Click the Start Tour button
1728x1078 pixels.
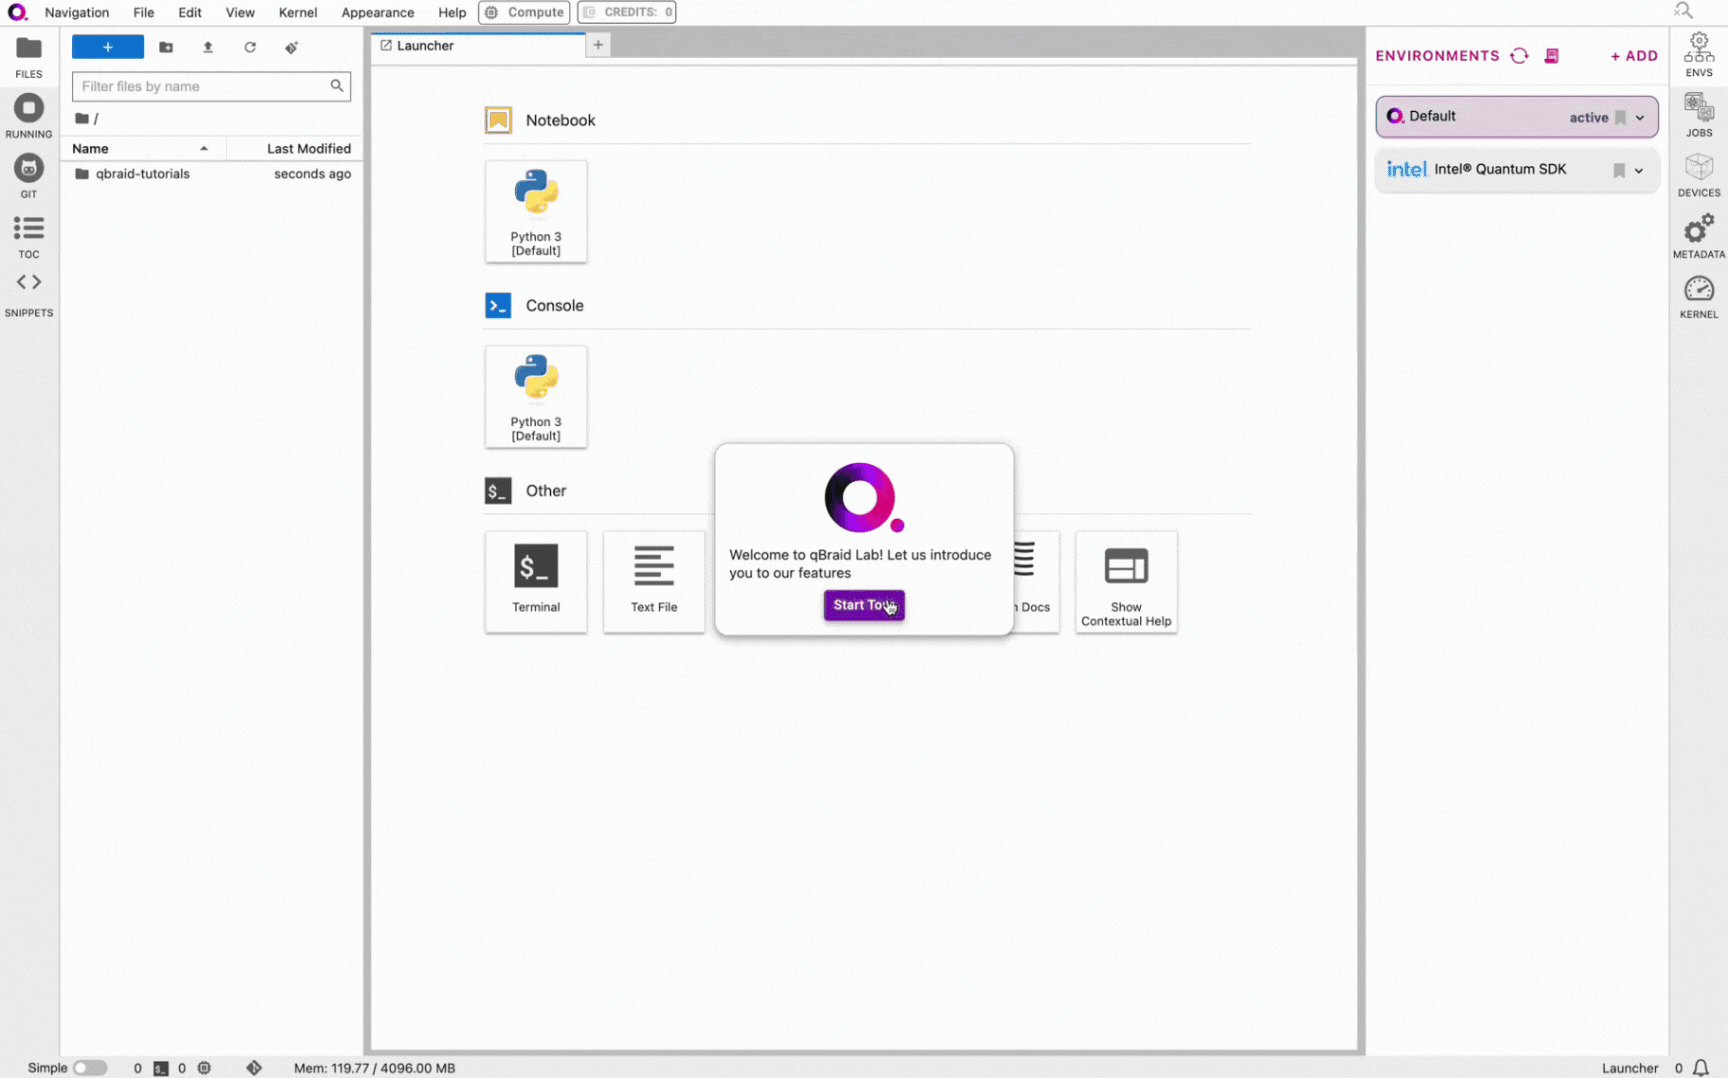(x=863, y=605)
